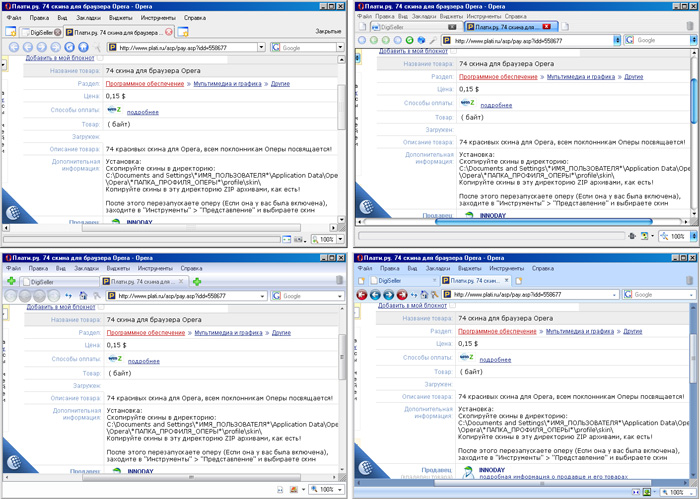Click the INNODAY seller link in the bottom-right window
Screen dimensions: 700x499
[x=492, y=470]
